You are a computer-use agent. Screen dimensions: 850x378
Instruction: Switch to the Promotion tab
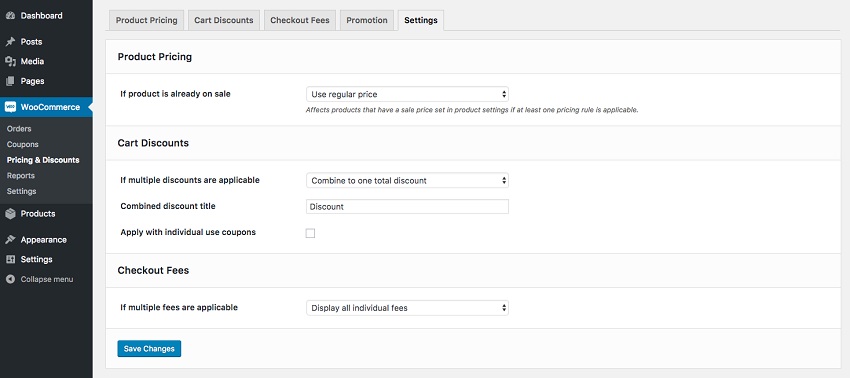coord(367,20)
